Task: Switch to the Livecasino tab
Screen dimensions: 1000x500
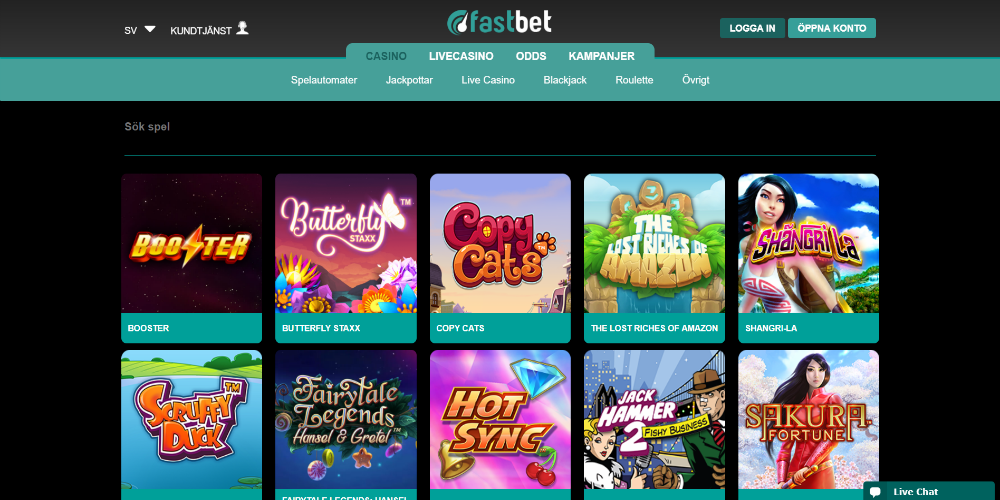Action: (461, 56)
